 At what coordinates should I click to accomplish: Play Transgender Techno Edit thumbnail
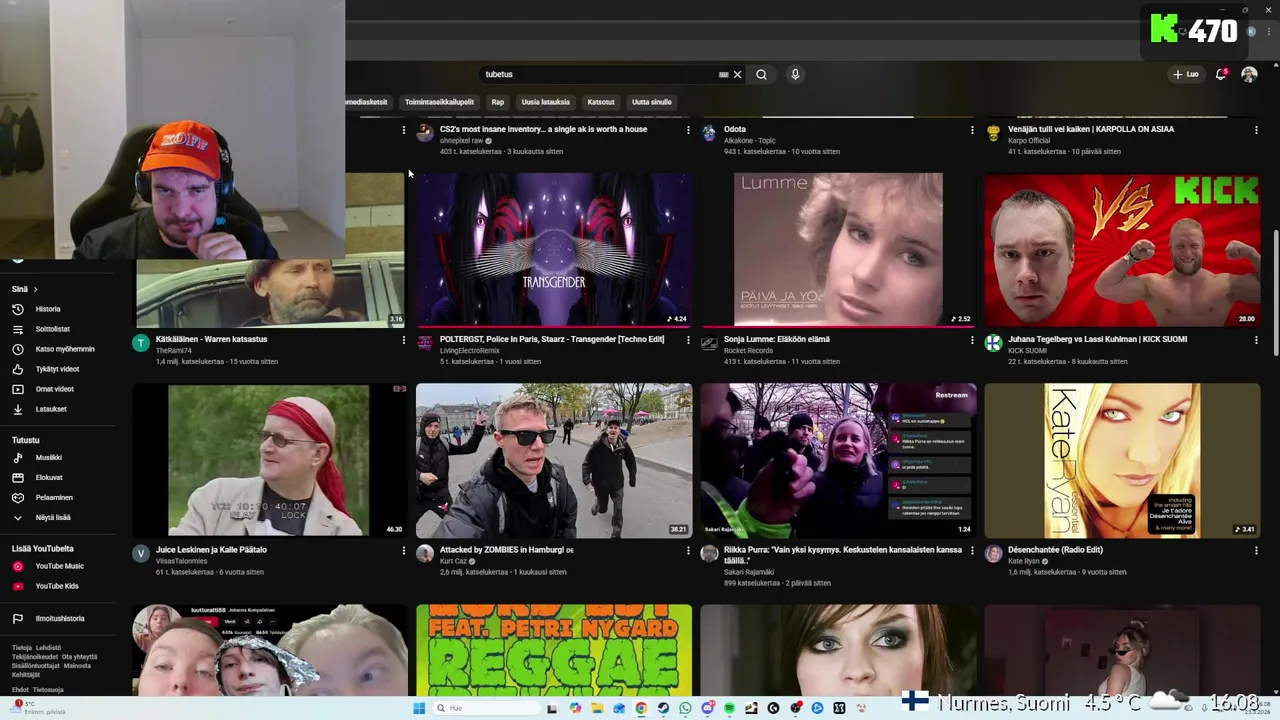554,250
